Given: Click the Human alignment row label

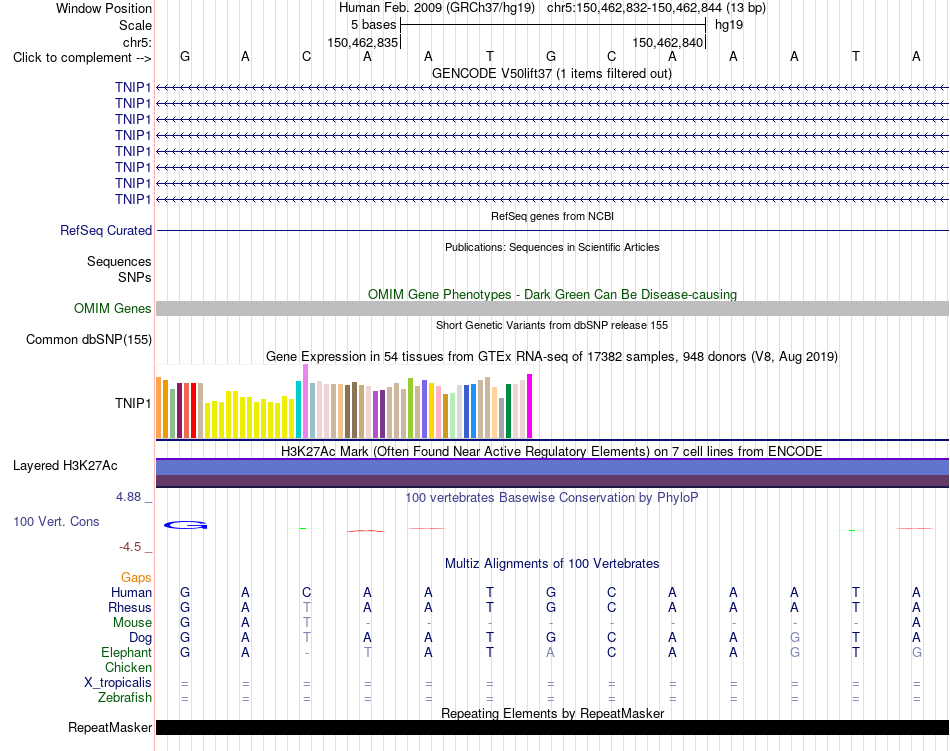Looking at the screenshot, I should click(x=131, y=592).
